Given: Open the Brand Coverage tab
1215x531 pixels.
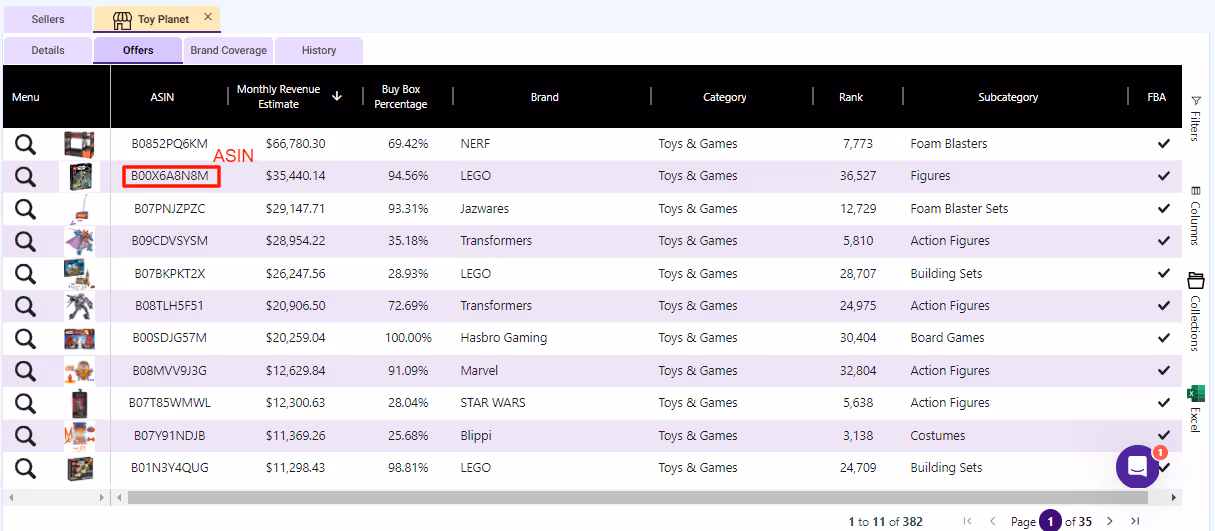Looking at the screenshot, I should [x=229, y=50].
